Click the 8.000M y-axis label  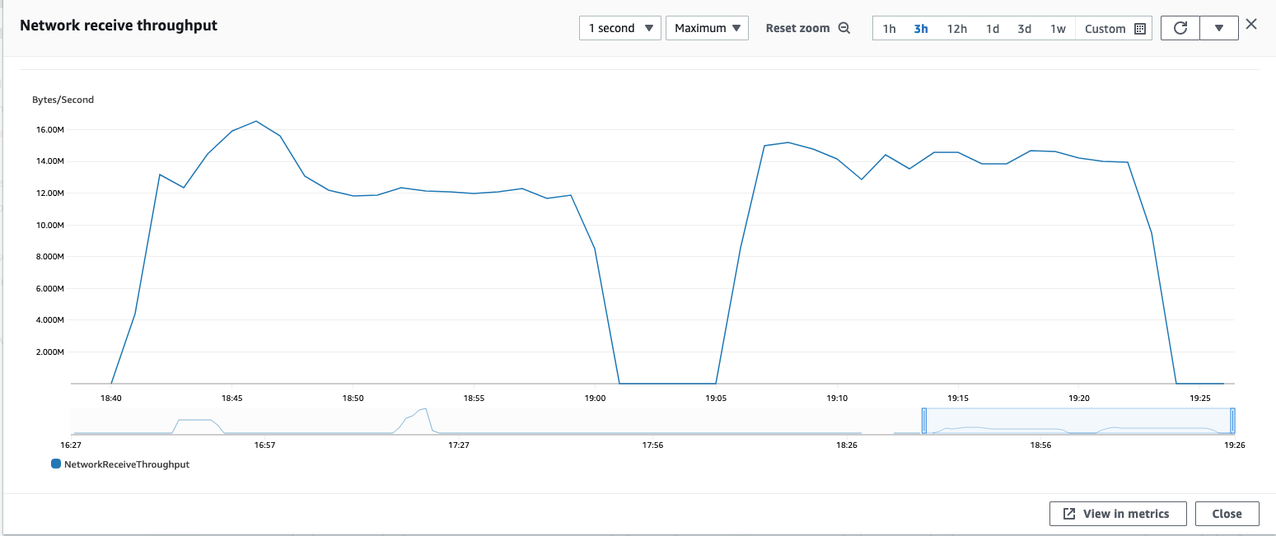pyautogui.click(x=48, y=257)
